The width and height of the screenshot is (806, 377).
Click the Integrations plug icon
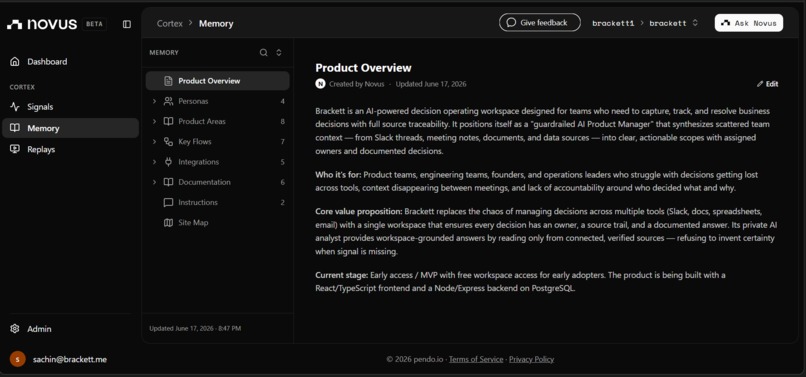(x=168, y=162)
